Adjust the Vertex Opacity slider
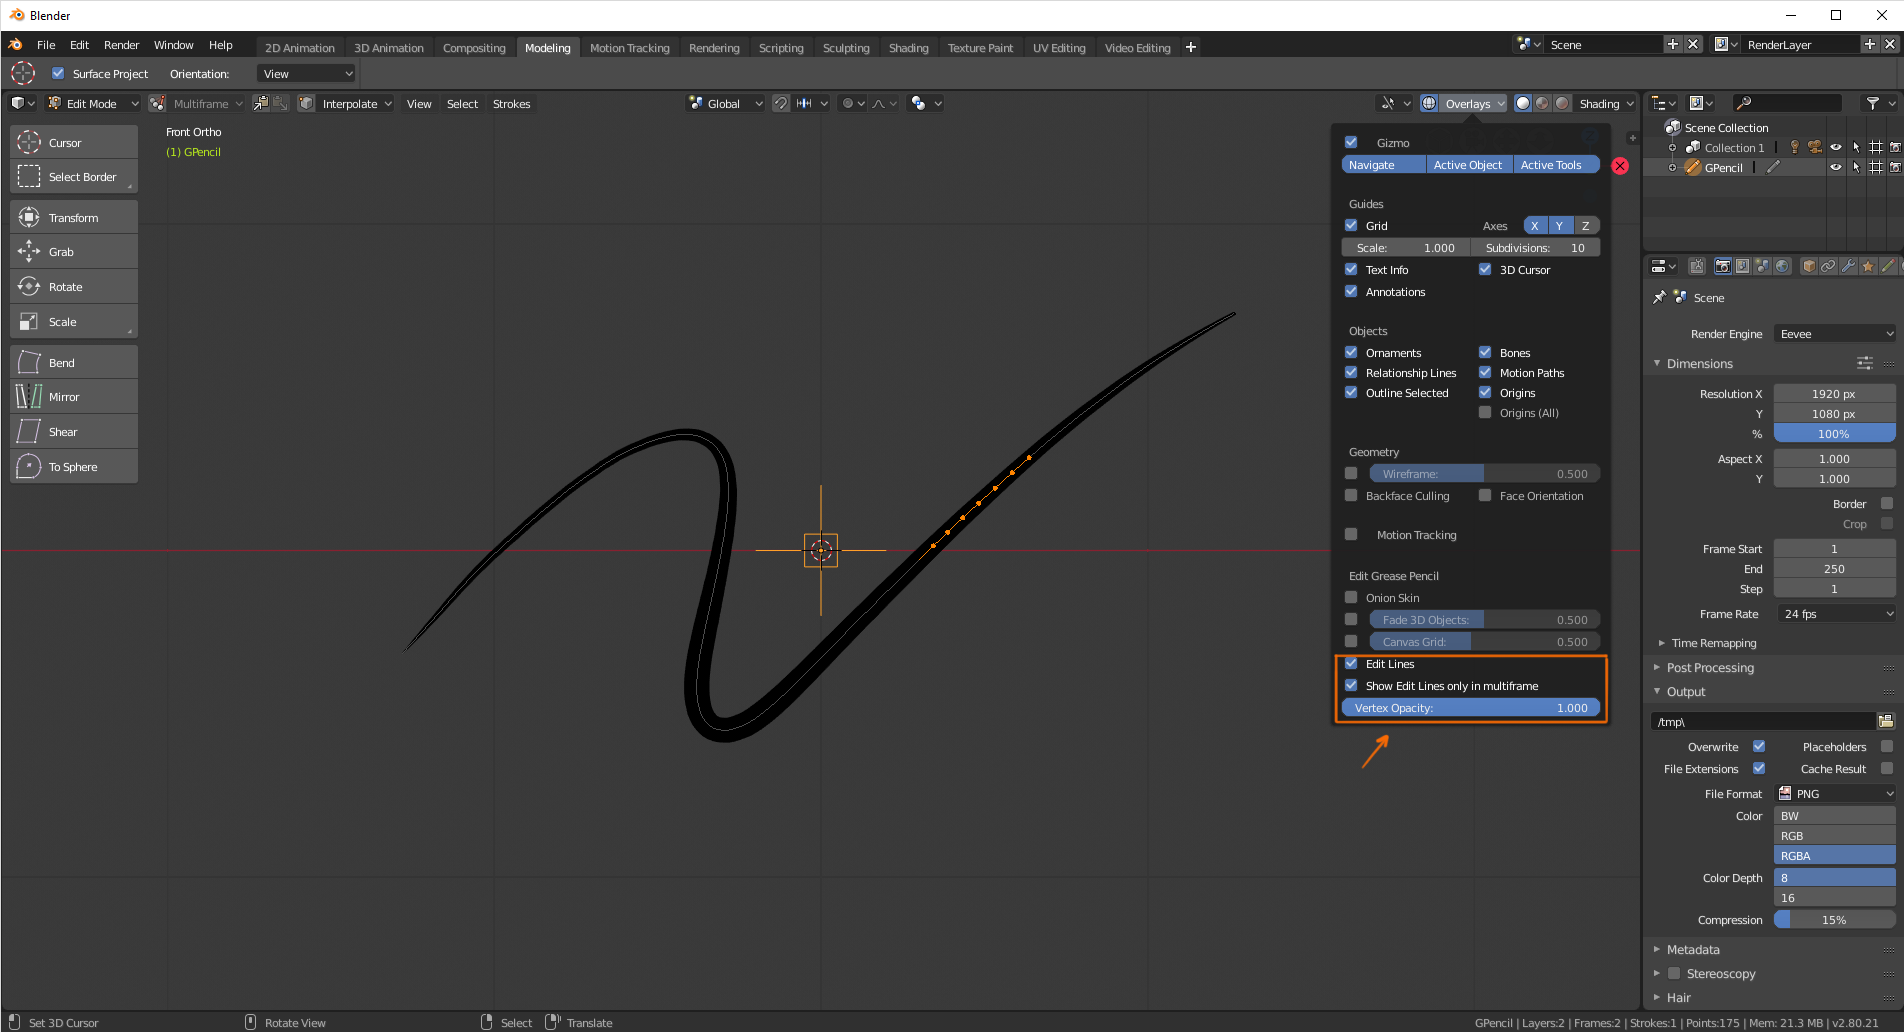This screenshot has width=1904, height=1032. click(x=1471, y=707)
